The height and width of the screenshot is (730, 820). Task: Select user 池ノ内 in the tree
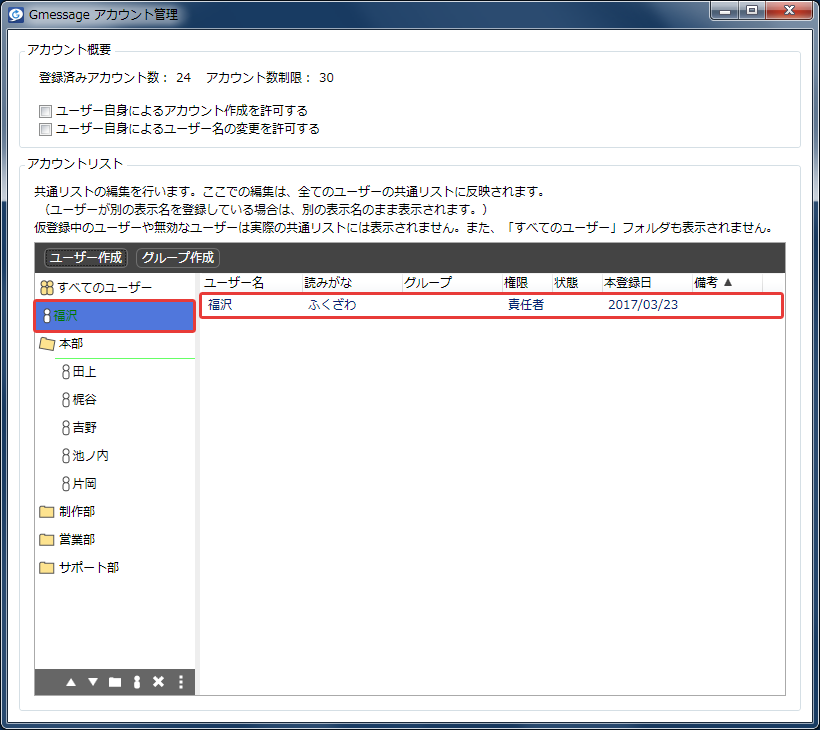point(85,455)
